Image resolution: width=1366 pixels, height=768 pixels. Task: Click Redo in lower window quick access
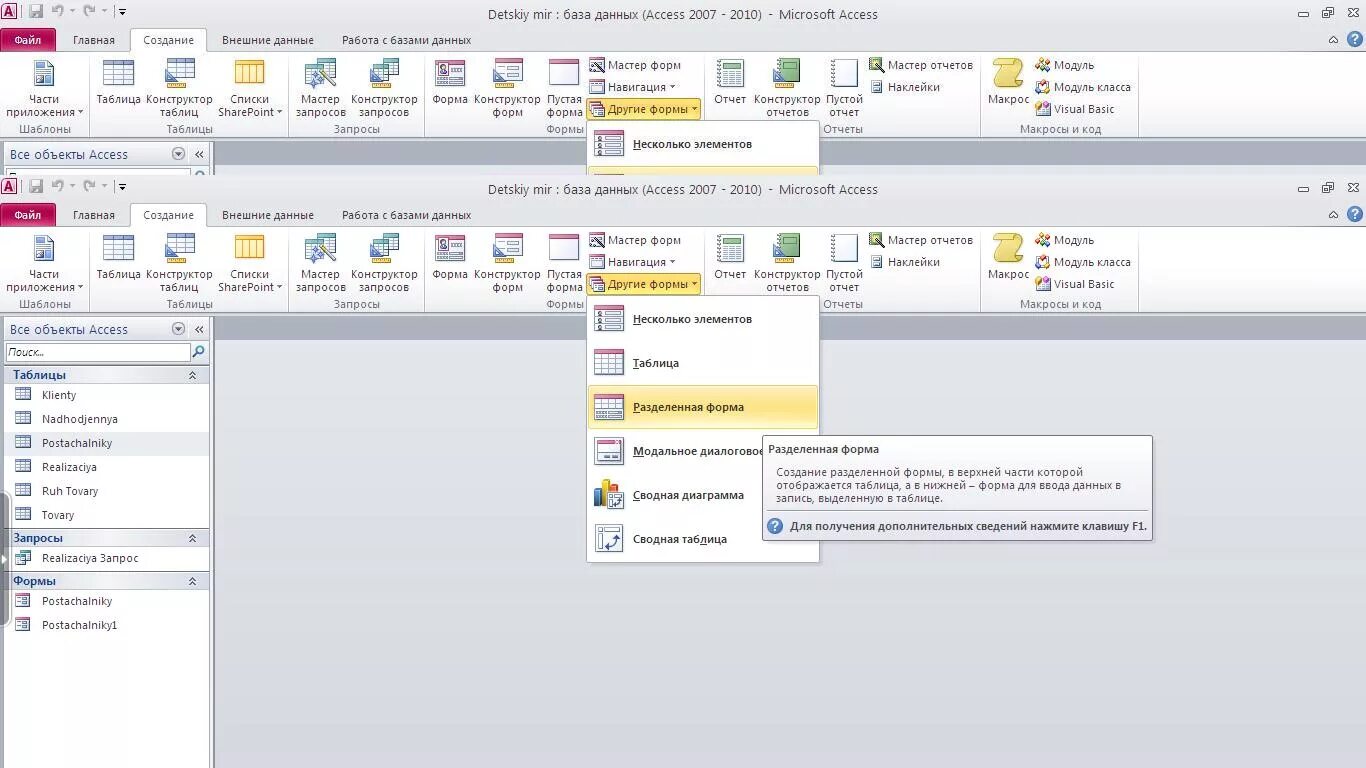pyautogui.click(x=90, y=186)
